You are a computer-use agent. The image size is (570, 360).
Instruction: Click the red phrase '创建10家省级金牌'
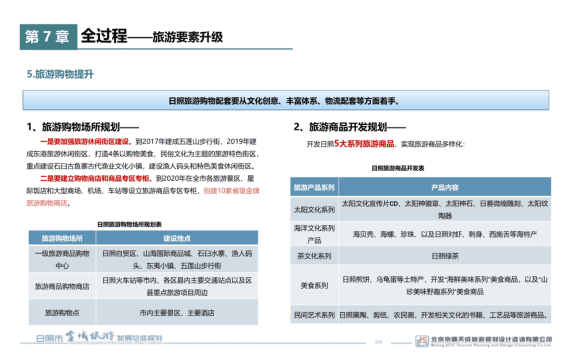coord(232,191)
